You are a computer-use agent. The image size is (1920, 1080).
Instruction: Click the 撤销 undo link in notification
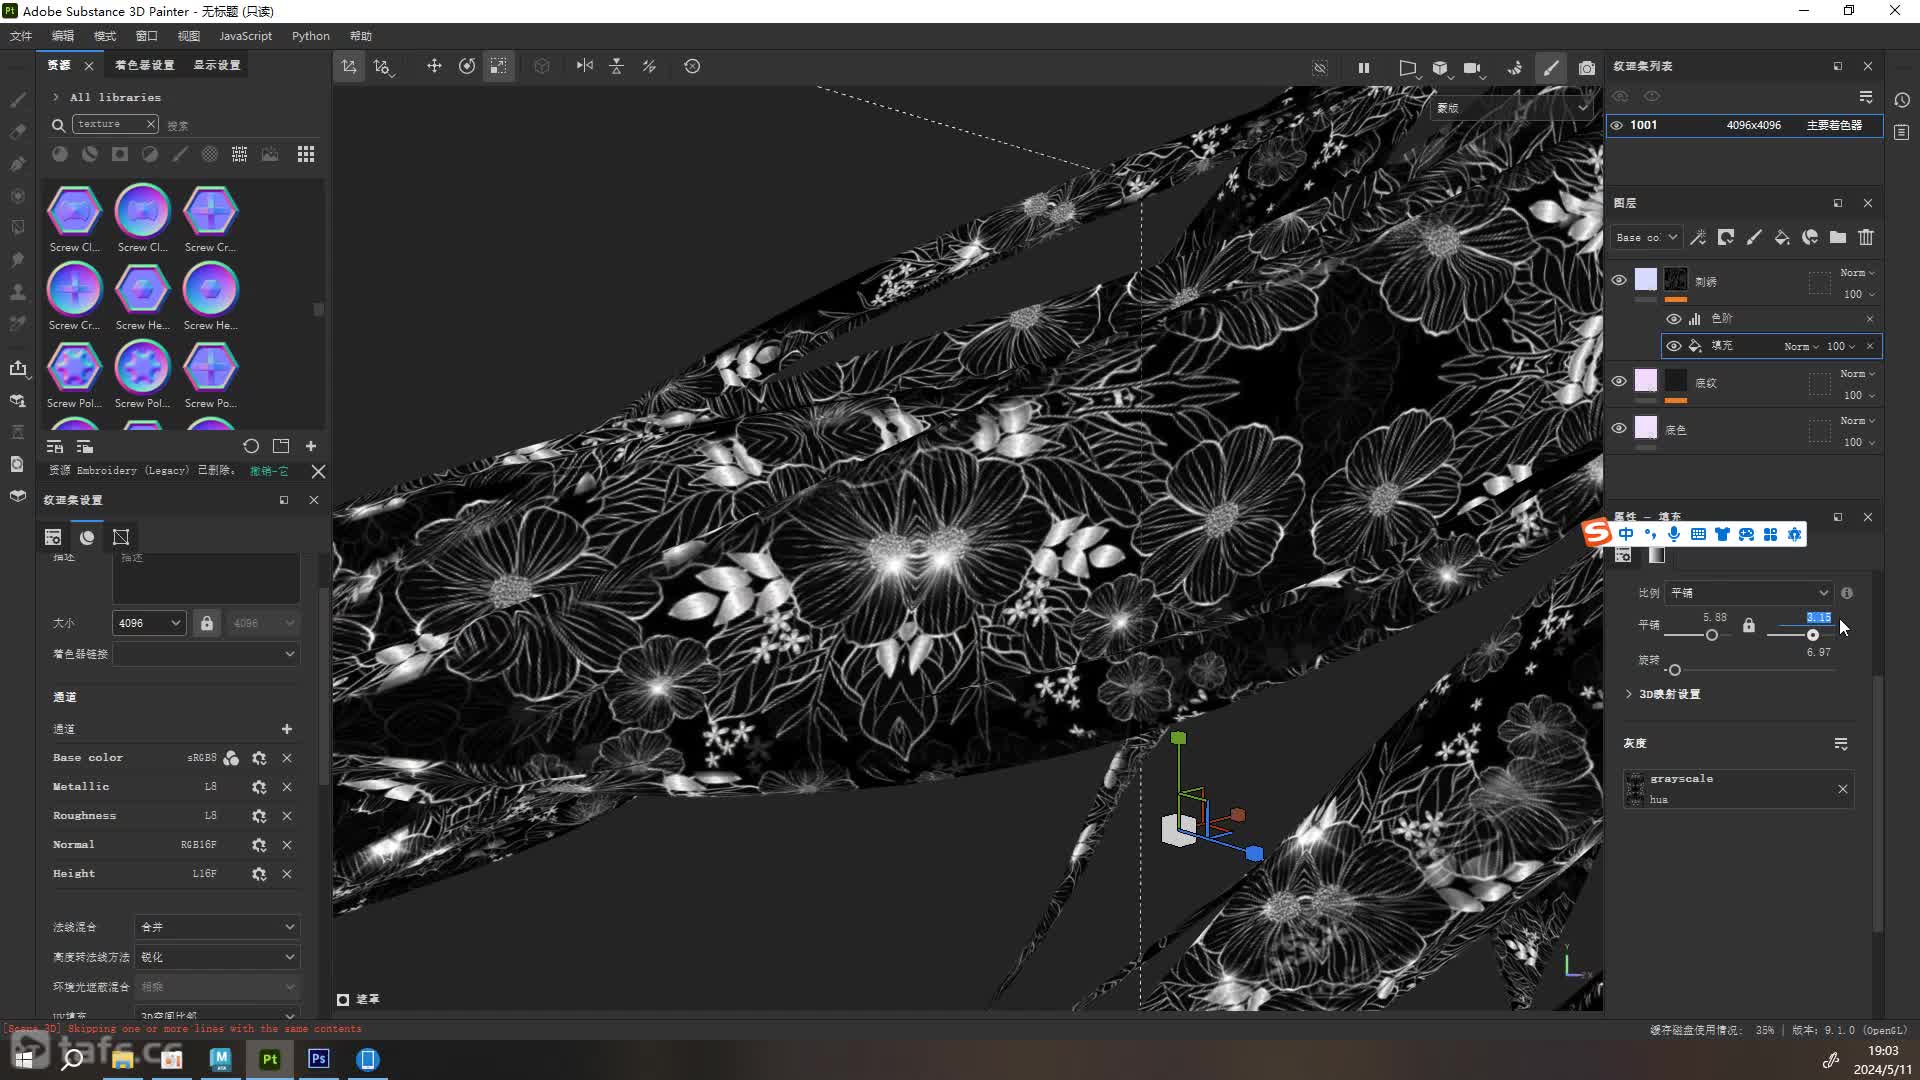click(269, 471)
